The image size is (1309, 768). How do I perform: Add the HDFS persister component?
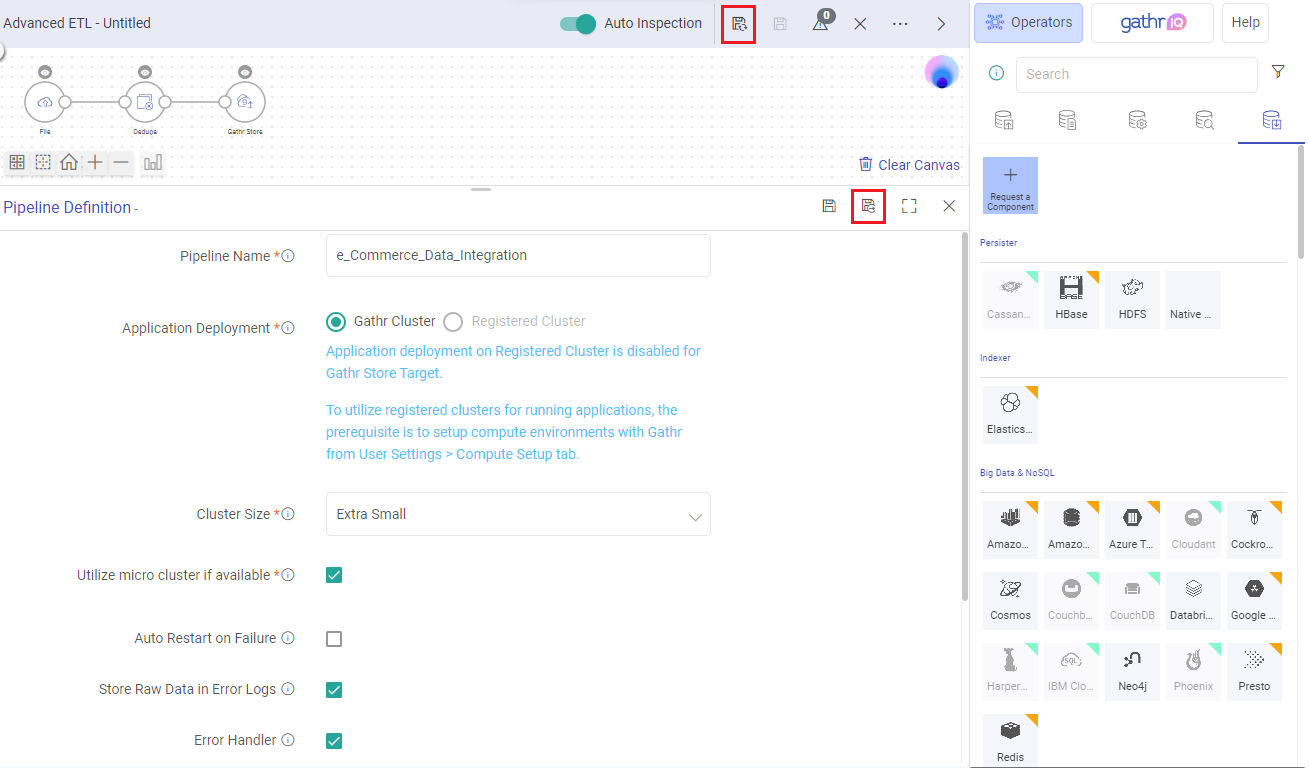(x=1133, y=299)
